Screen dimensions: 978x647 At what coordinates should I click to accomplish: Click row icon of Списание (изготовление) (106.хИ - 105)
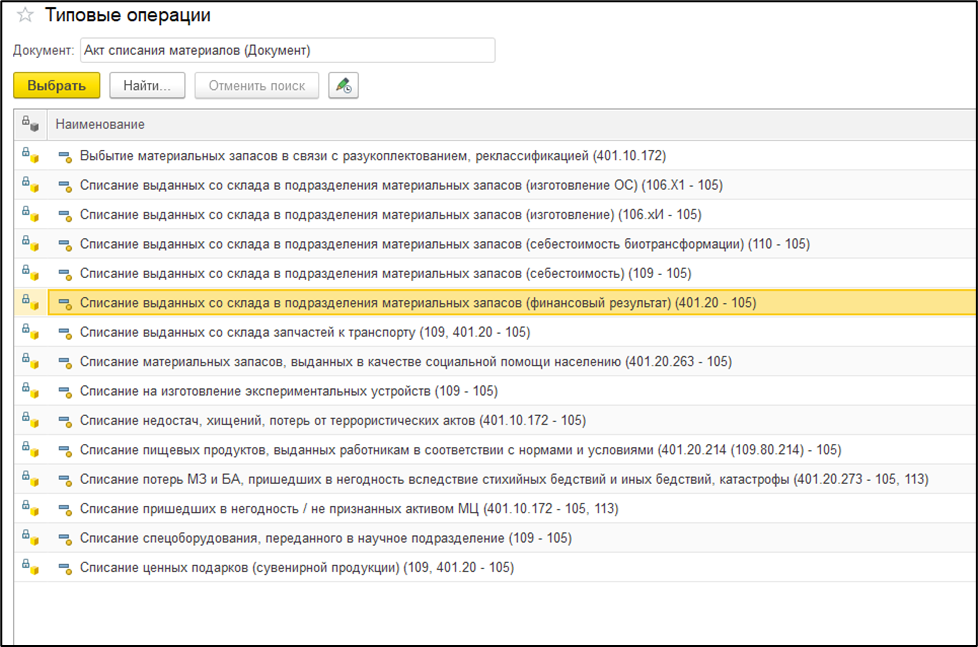[65, 215]
